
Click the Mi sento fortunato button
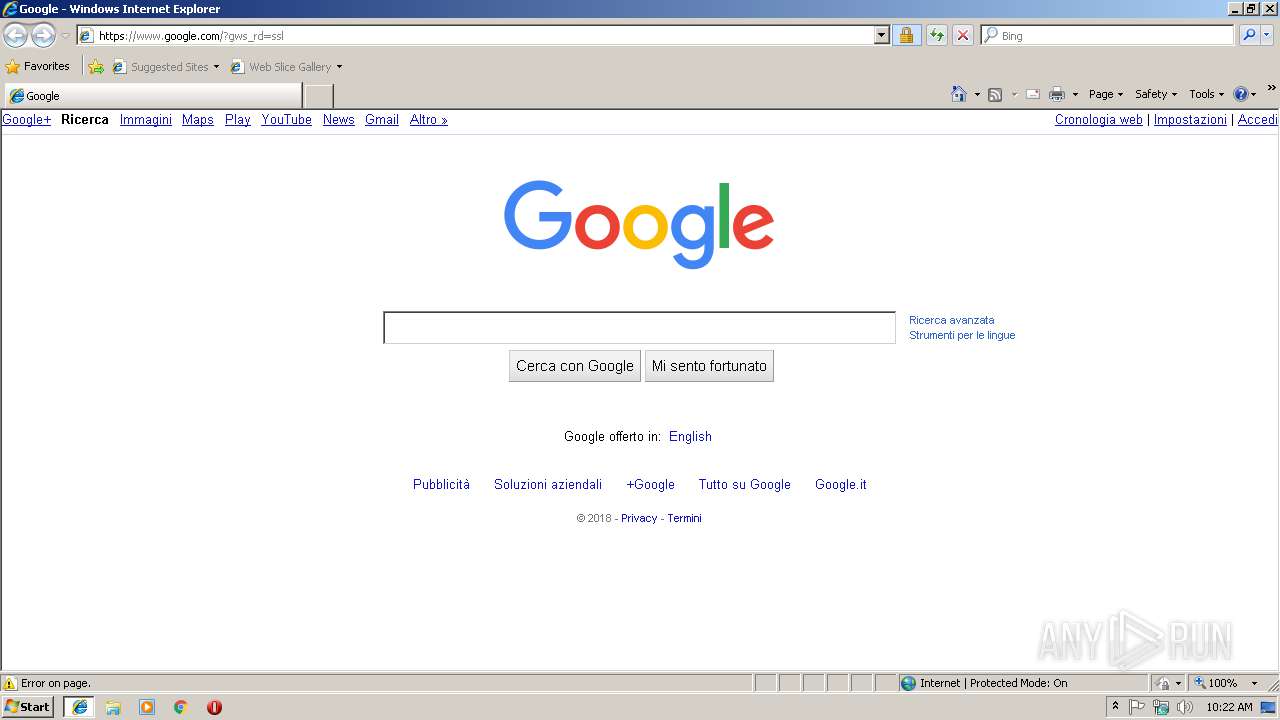pos(709,366)
